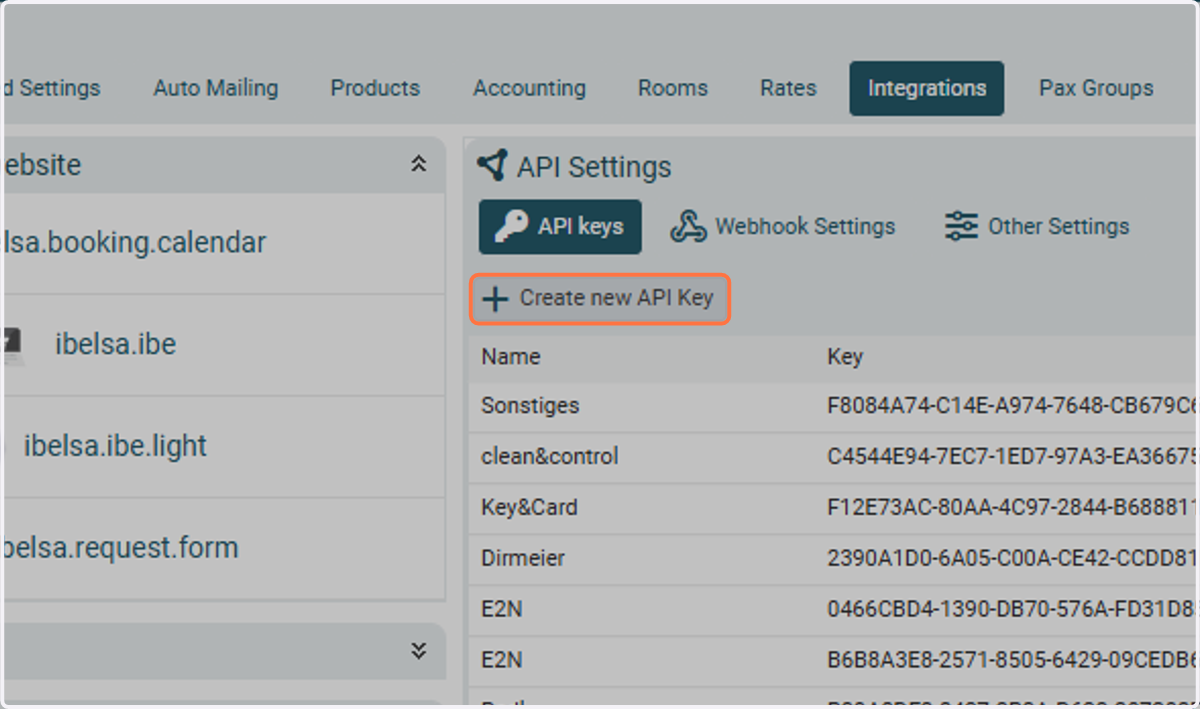Select the clean&control row name

click(550, 457)
